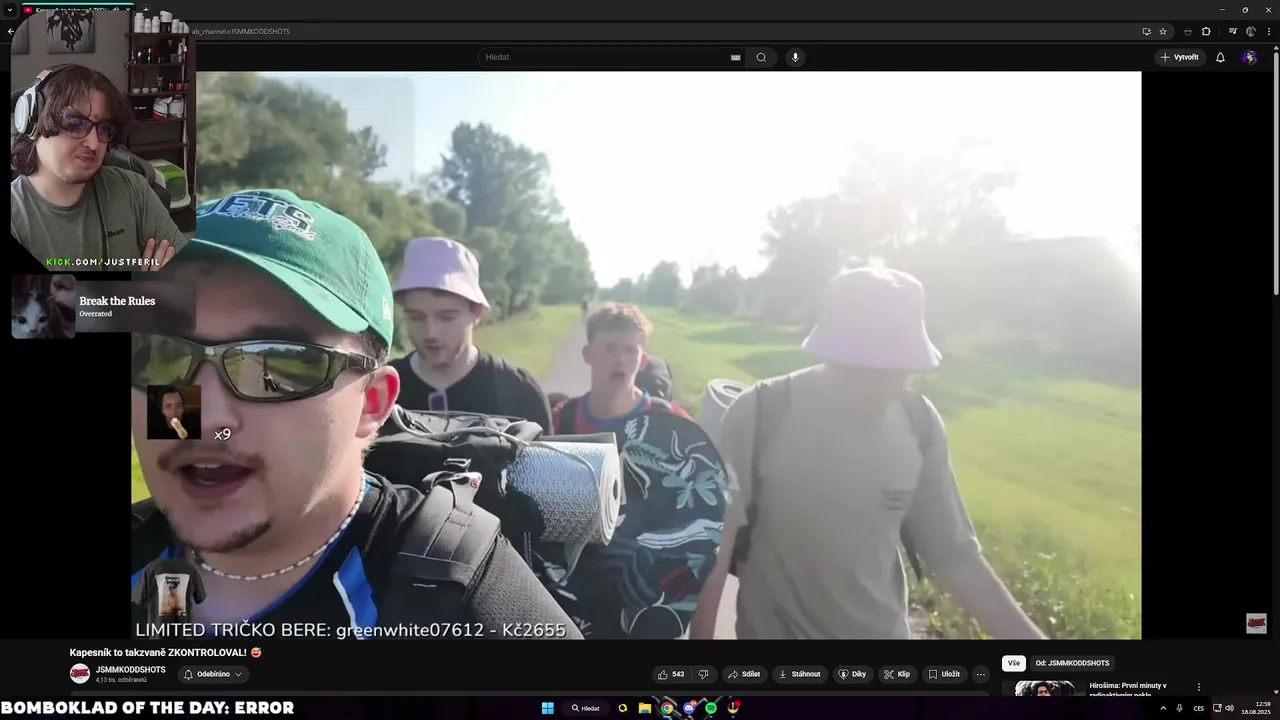1280x720 pixels.
Task: Open the Windows Start menu
Action: coord(548,708)
